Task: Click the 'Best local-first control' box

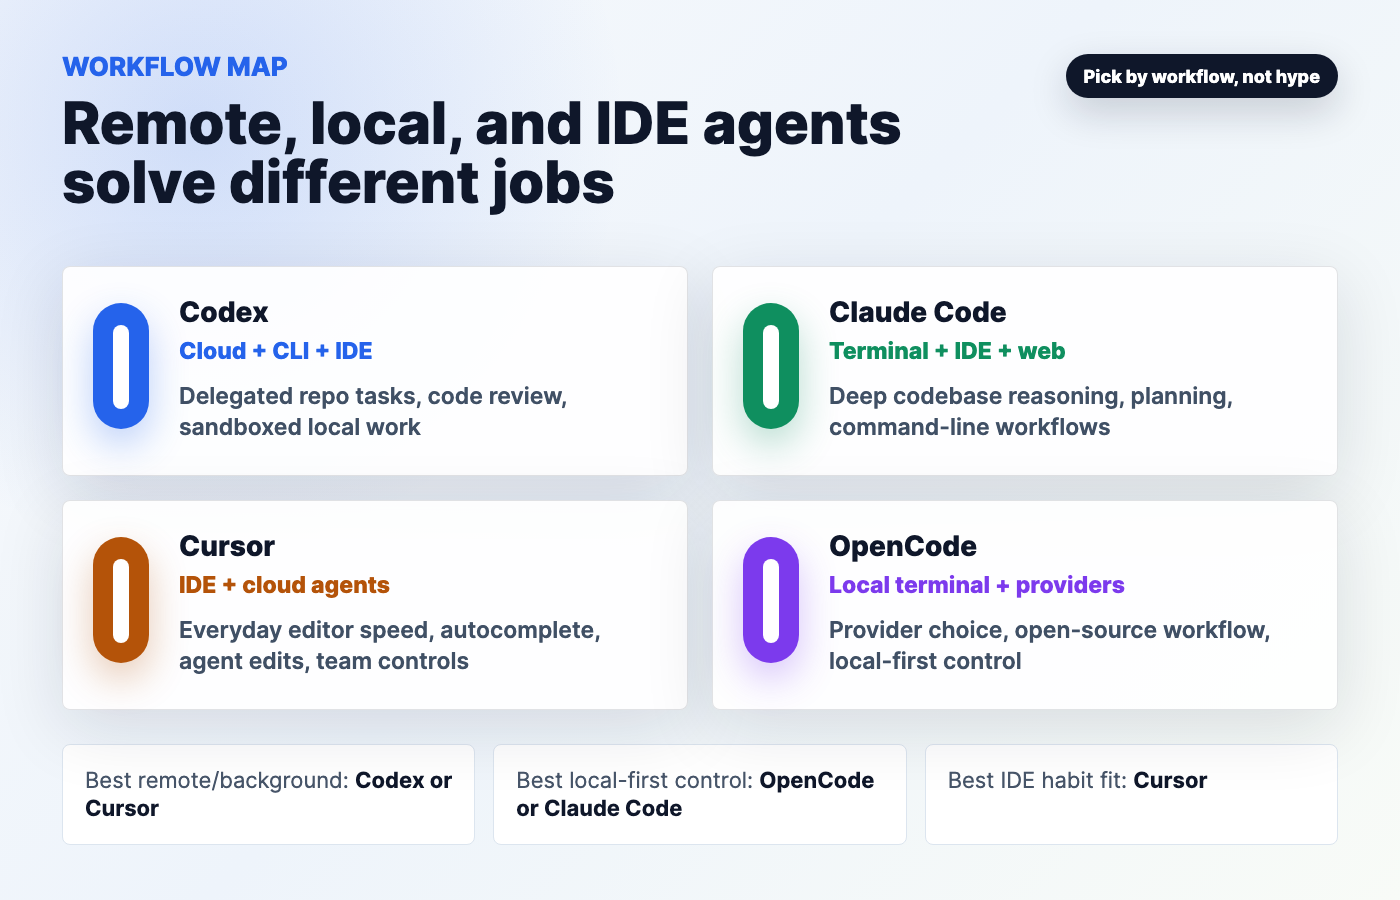Action: click(x=700, y=794)
